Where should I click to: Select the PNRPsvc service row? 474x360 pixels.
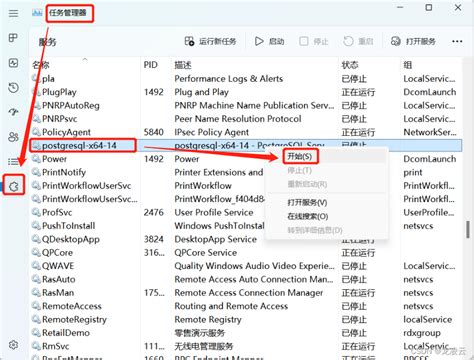[246, 119]
